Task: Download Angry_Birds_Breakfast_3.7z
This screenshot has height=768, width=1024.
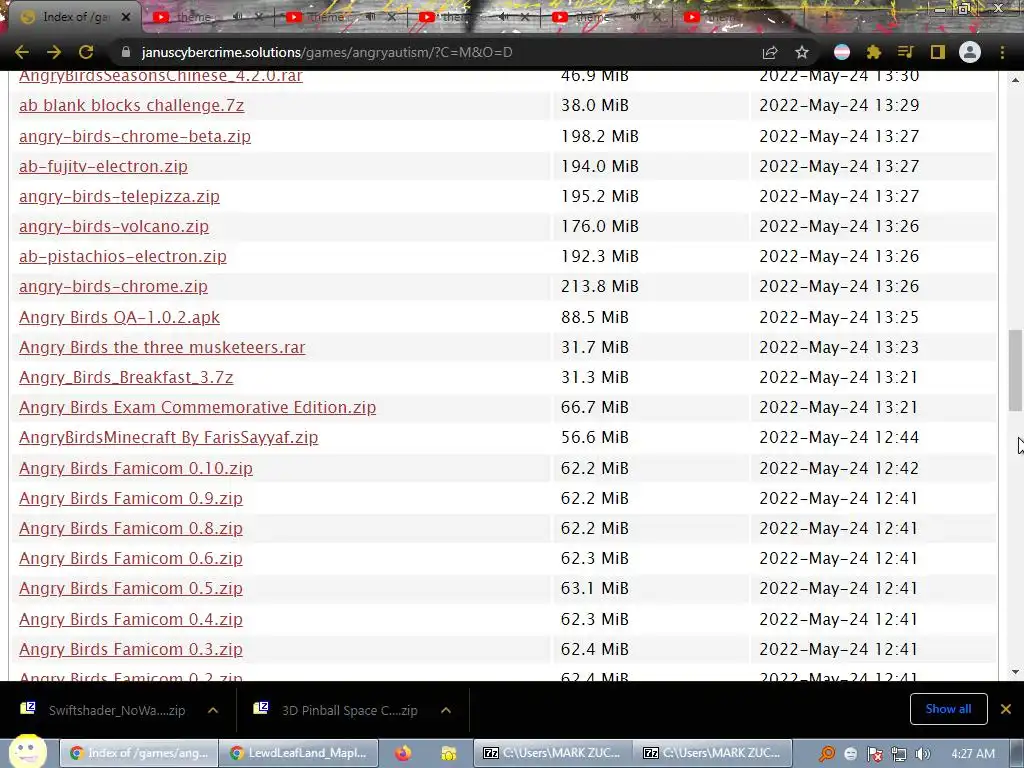Action: 126,377
